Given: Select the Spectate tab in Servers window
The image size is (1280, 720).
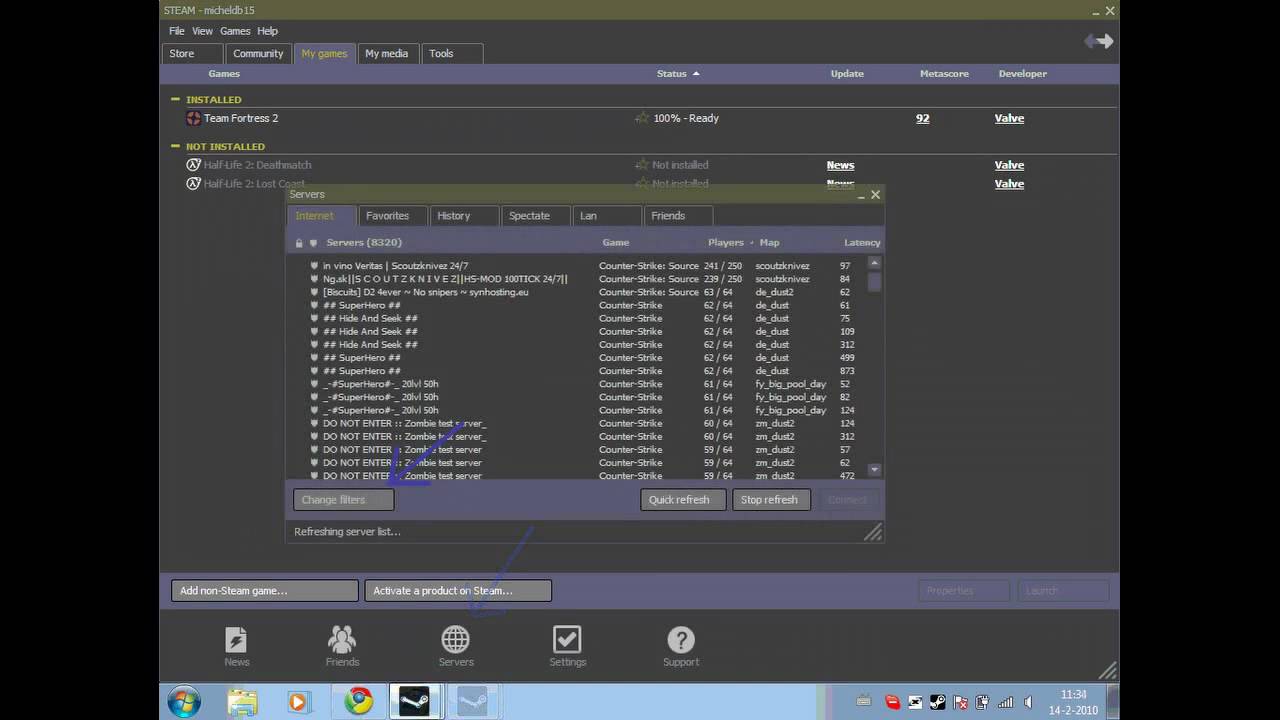Looking at the screenshot, I should [x=535, y=216].
